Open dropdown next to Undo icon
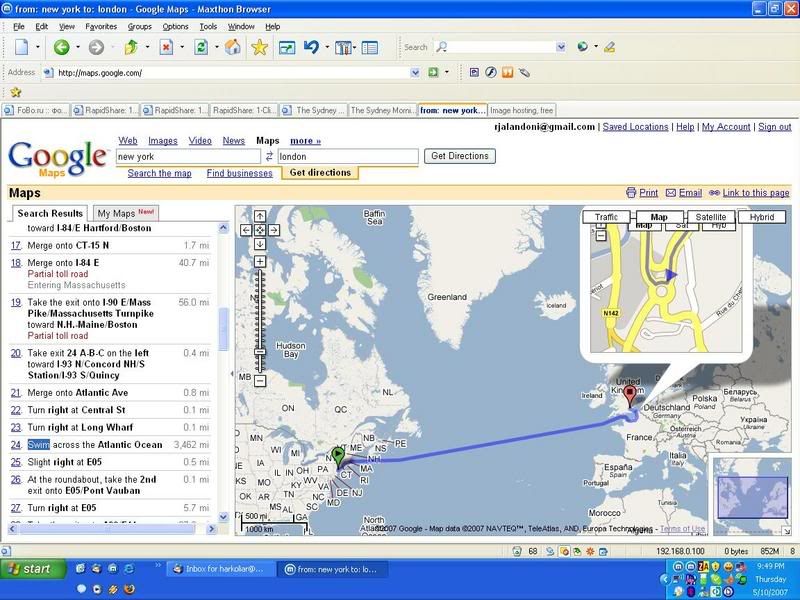This screenshot has width=800, height=600. point(327,47)
